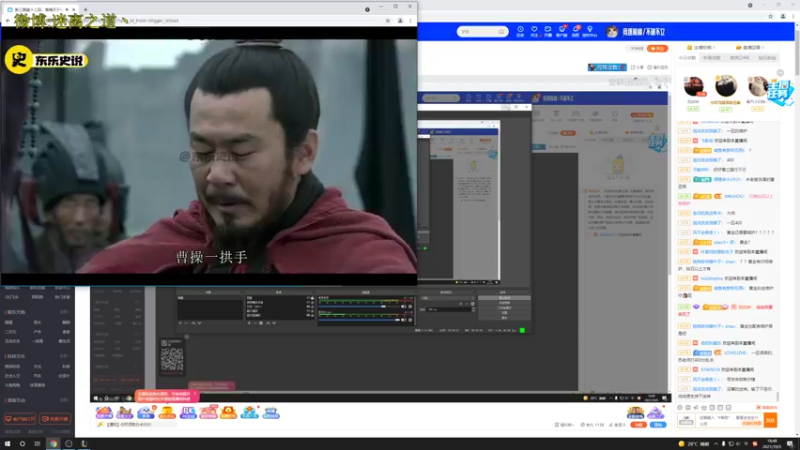Open the history clock icon in Huya header
The height and width of the screenshot is (450, 800).
pos(520,31)
